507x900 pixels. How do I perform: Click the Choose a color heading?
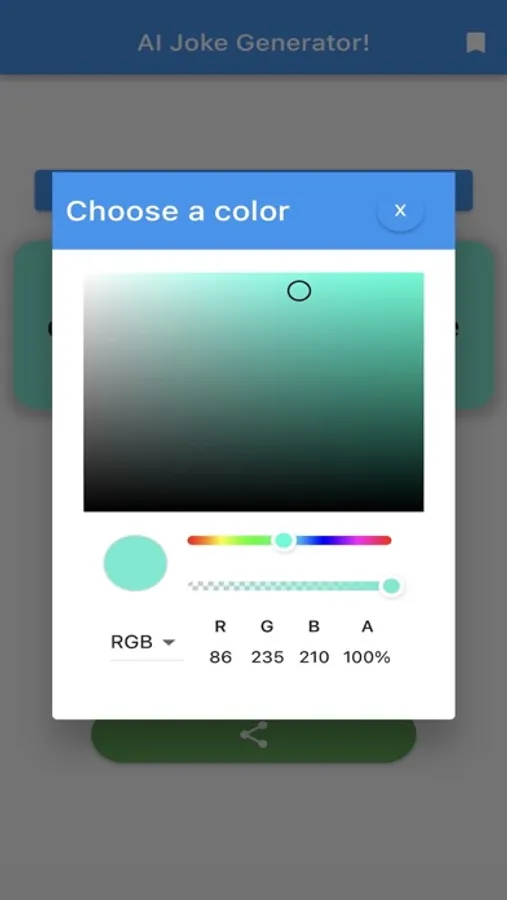(x=177, y=211)
